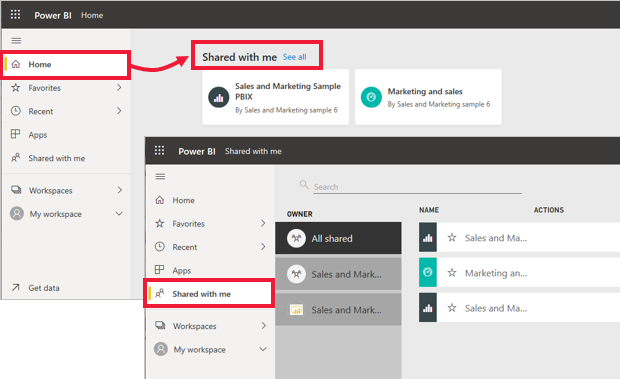Viewport: 620px width, 379px height.
Task: Expand Workspaces chevron in front window
Action: [263, 325]
